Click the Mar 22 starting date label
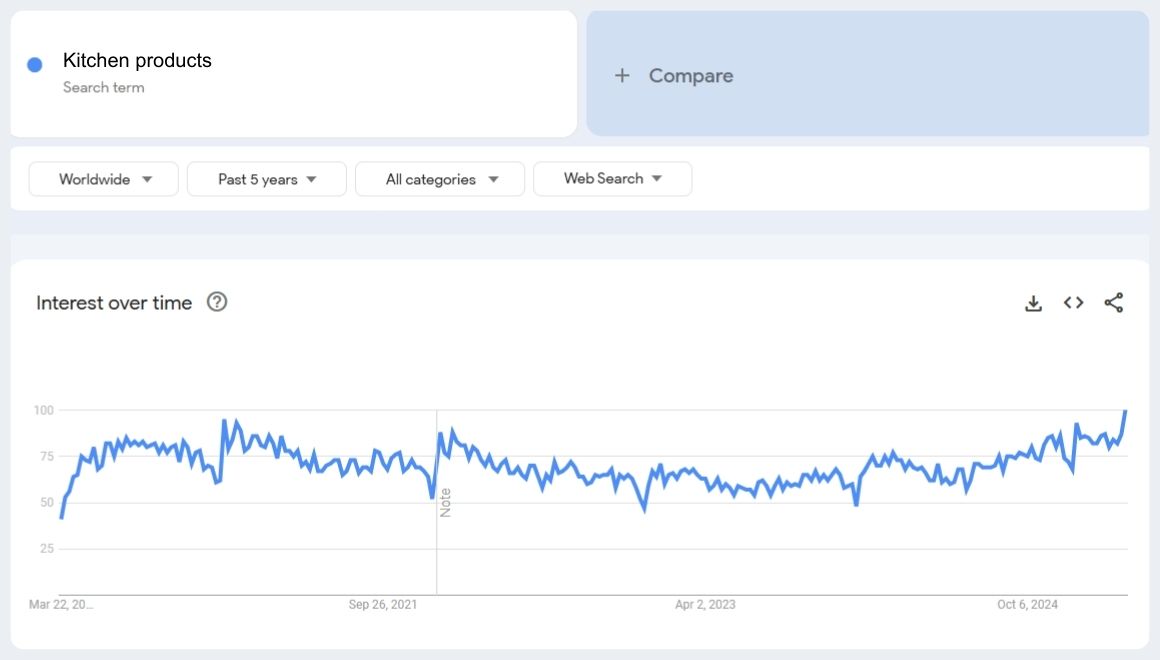1160x660 pixels. coord(61,605)
